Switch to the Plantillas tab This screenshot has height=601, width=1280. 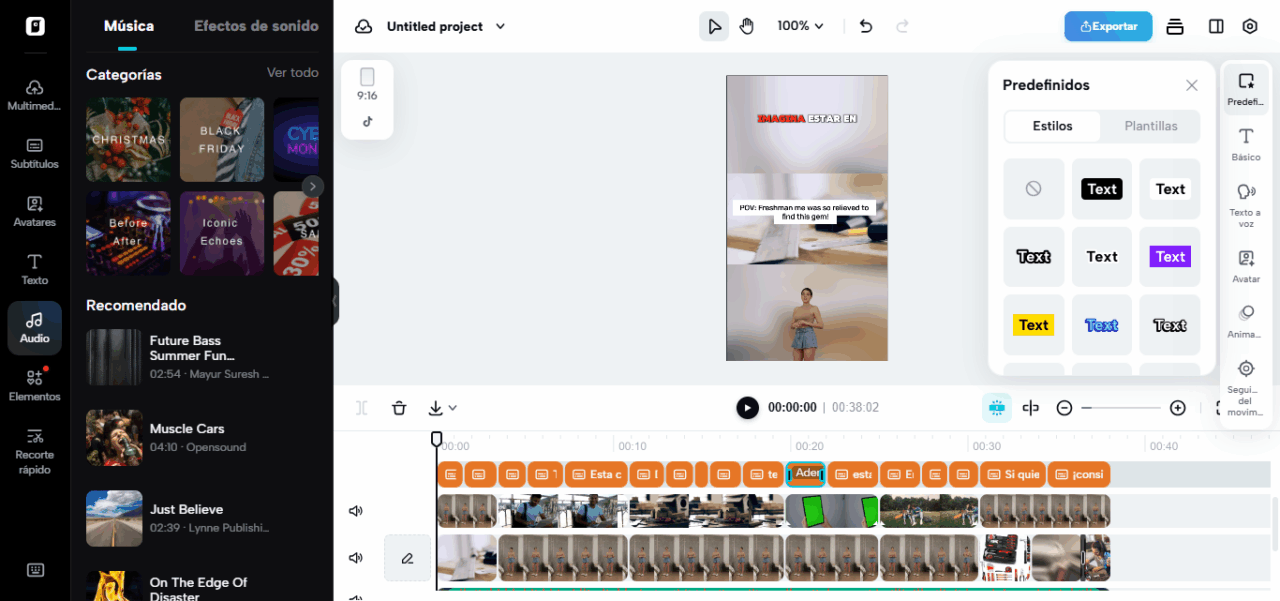[x=1150, y=126]
